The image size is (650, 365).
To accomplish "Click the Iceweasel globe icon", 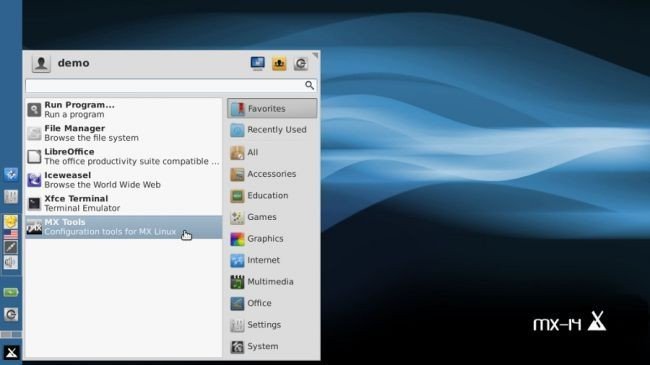I will tap(34, 180).
